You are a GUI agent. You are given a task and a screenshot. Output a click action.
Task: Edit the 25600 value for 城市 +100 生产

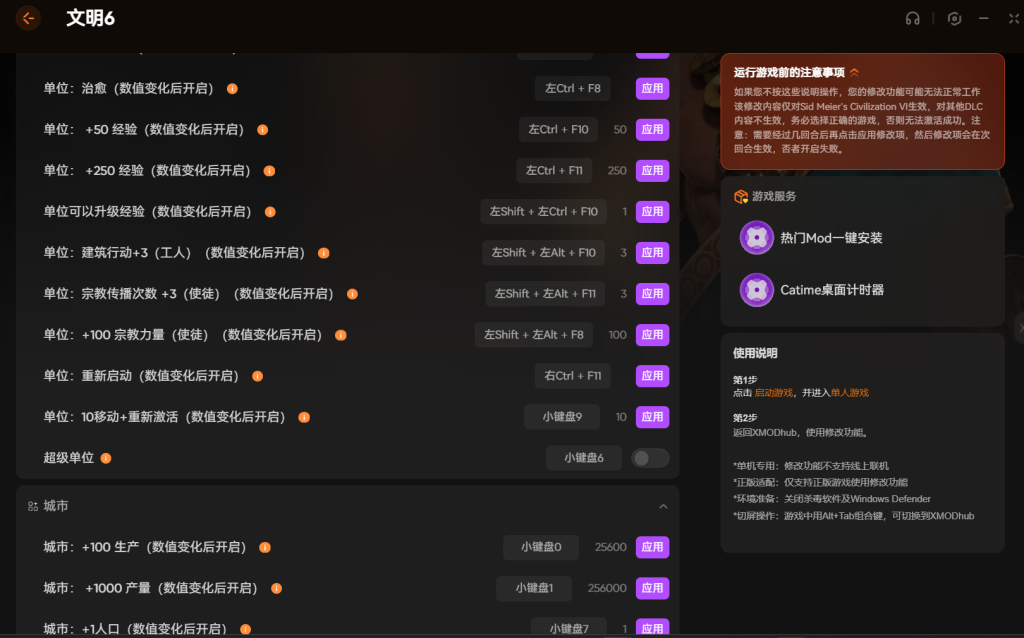point(610,548)
